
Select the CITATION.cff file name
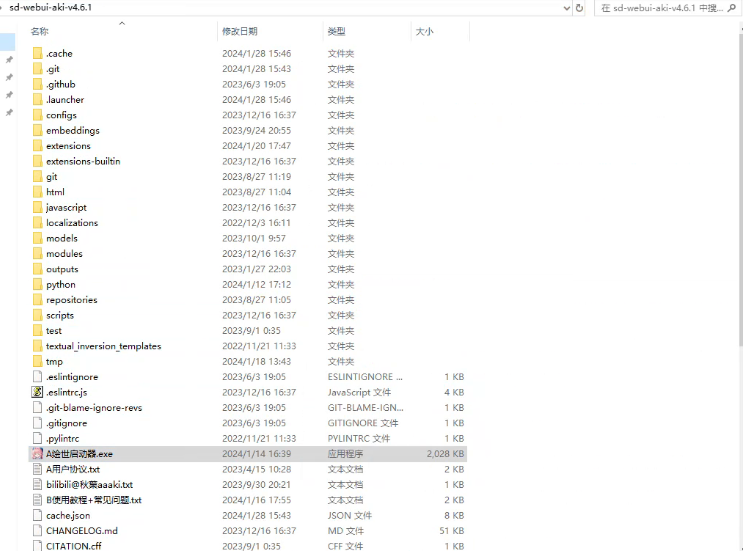click(73, 546)
